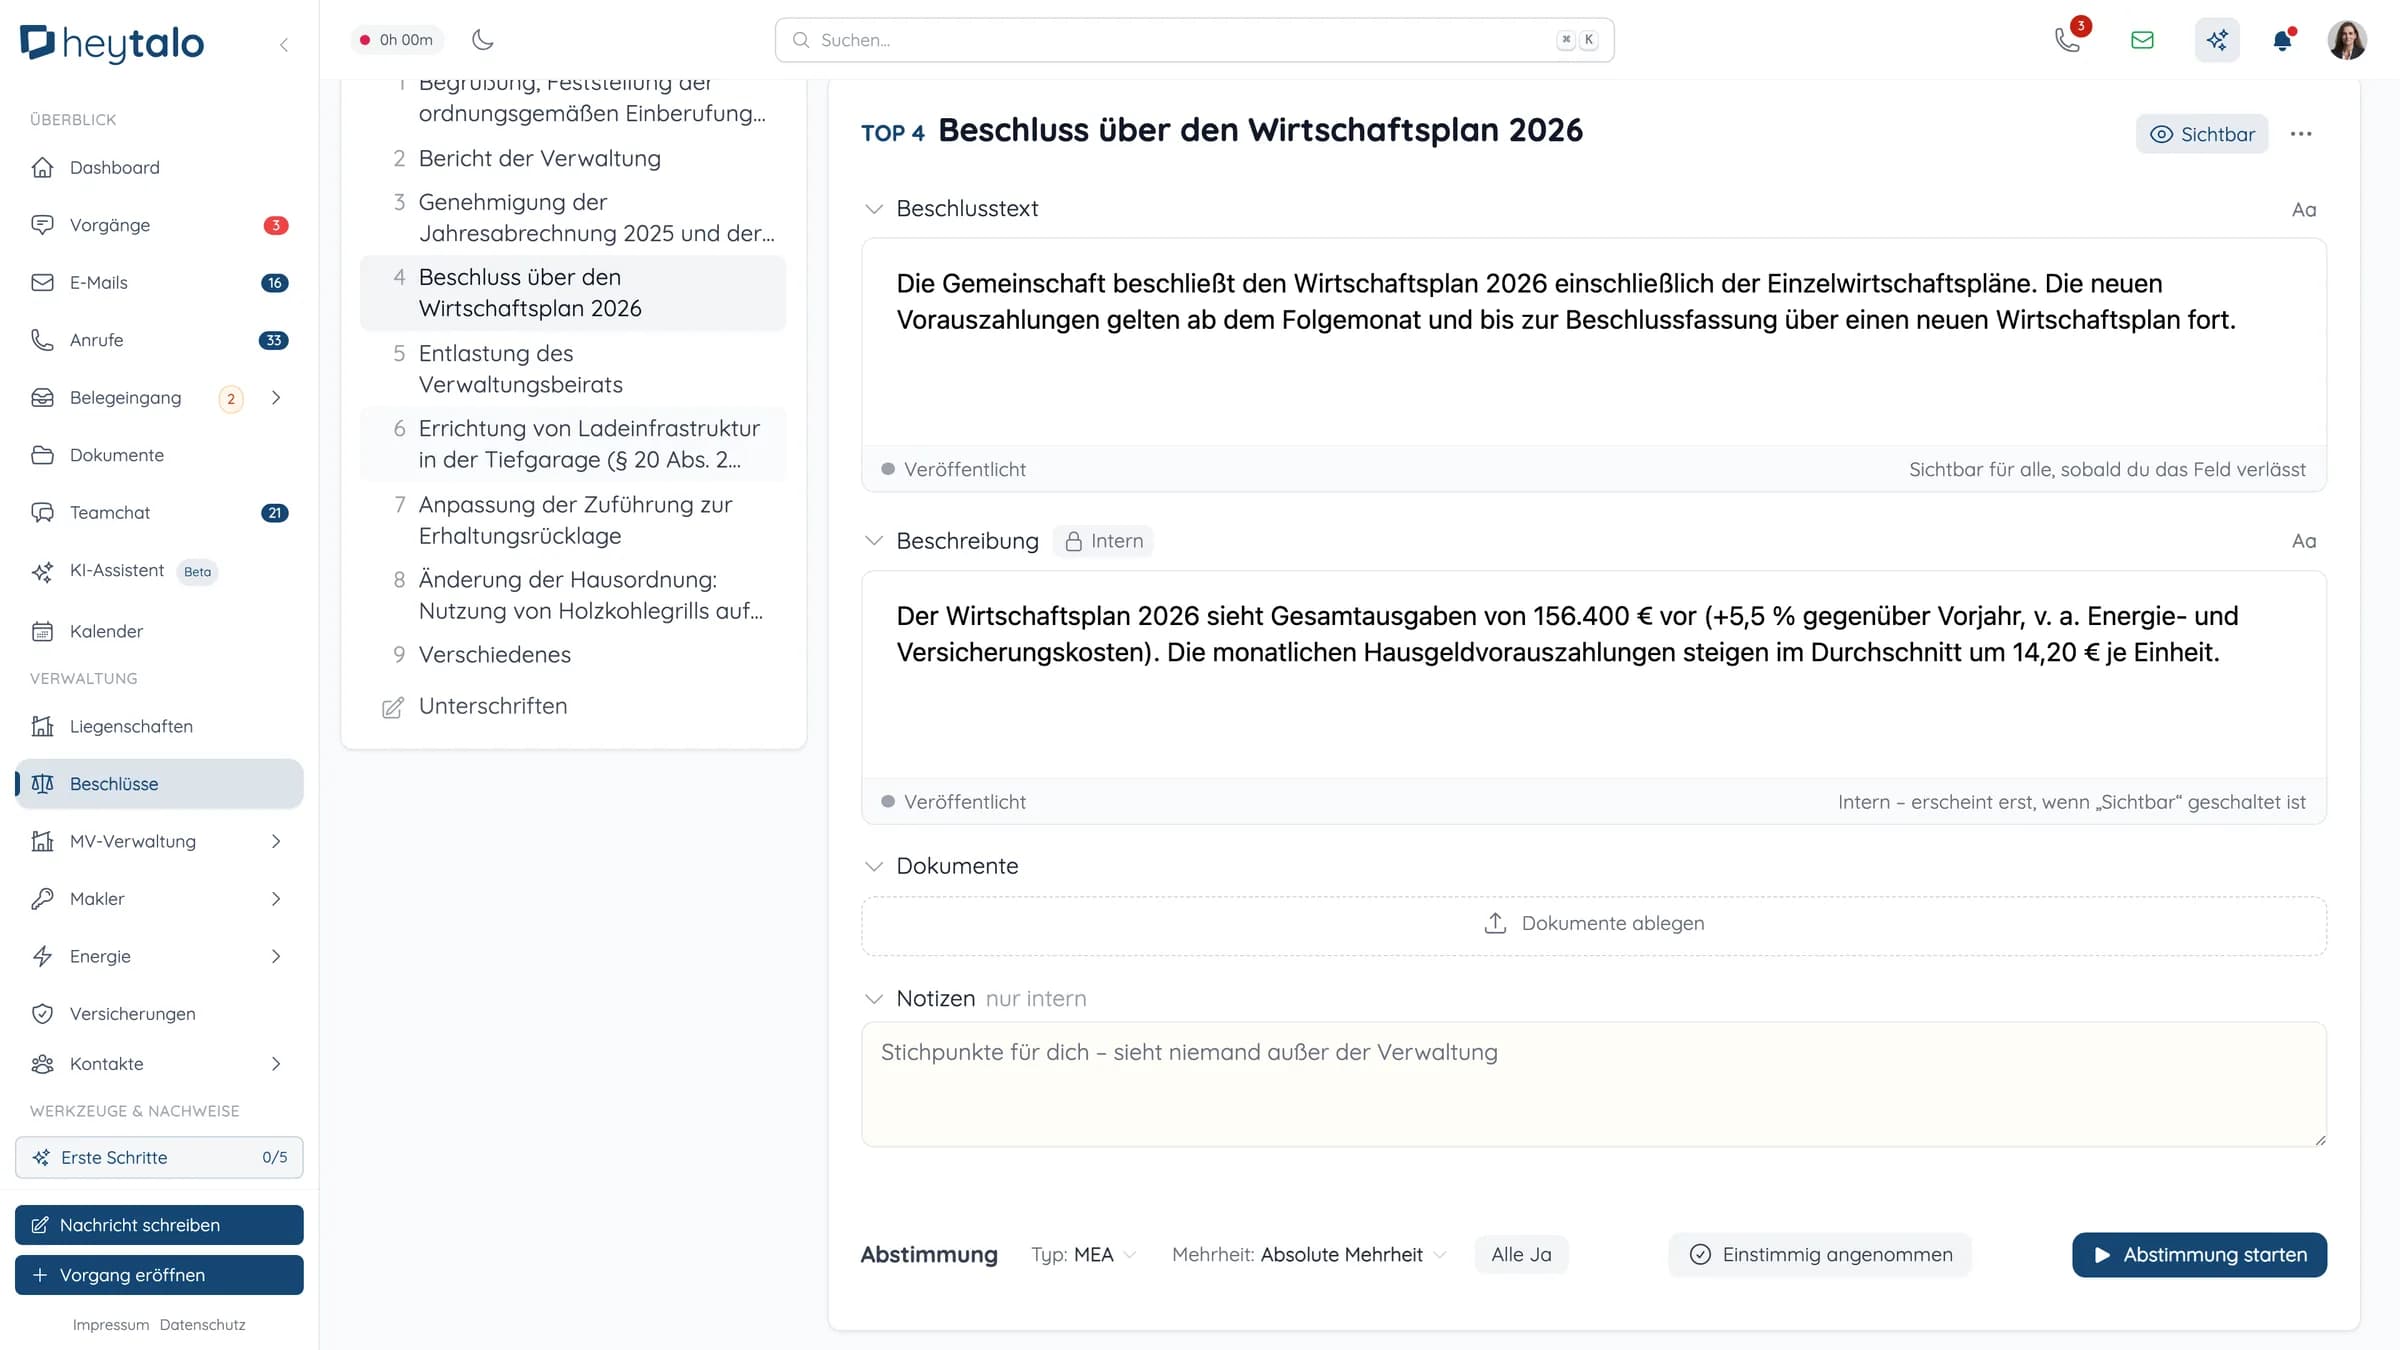Click Nachricht schreiben button
Screen dimensions: 2400x1350
point(159,1225)
